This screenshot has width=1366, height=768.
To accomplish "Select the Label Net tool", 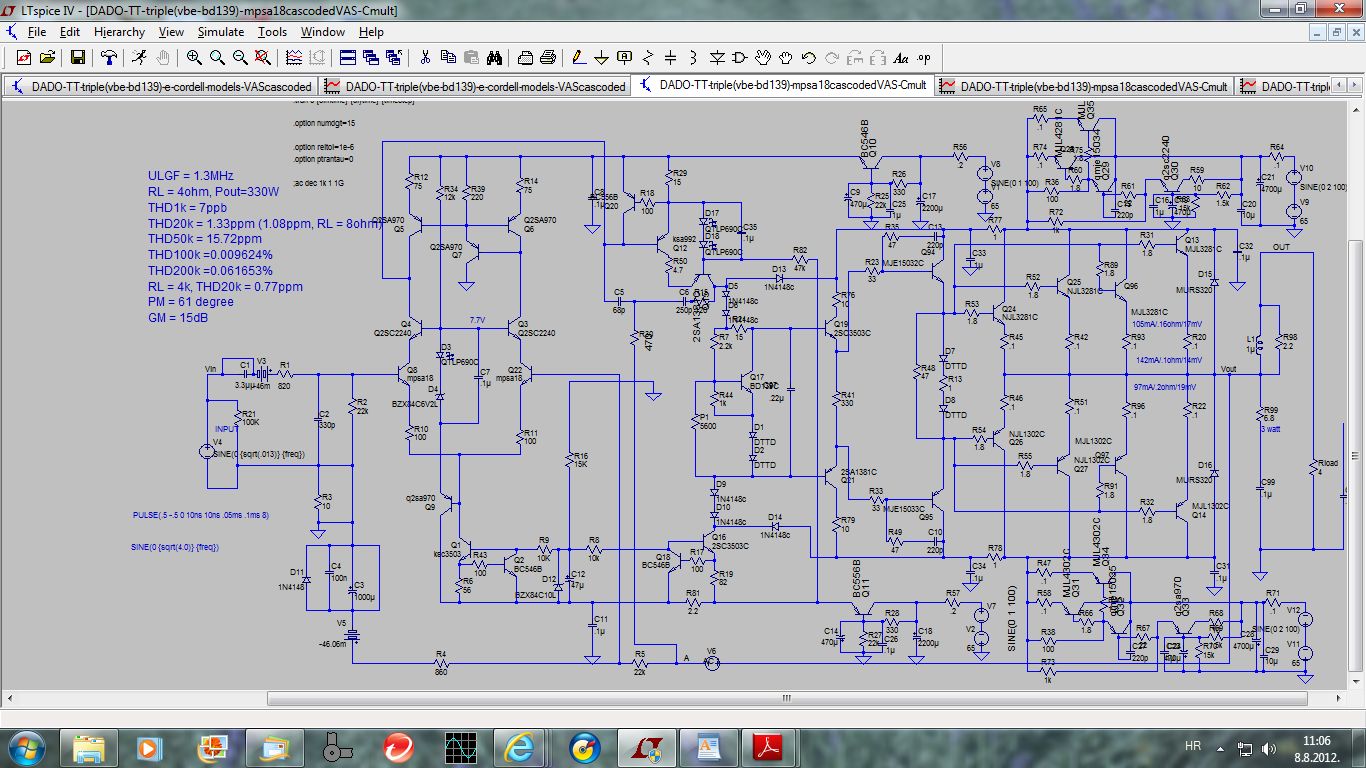I will click(625, 57).
